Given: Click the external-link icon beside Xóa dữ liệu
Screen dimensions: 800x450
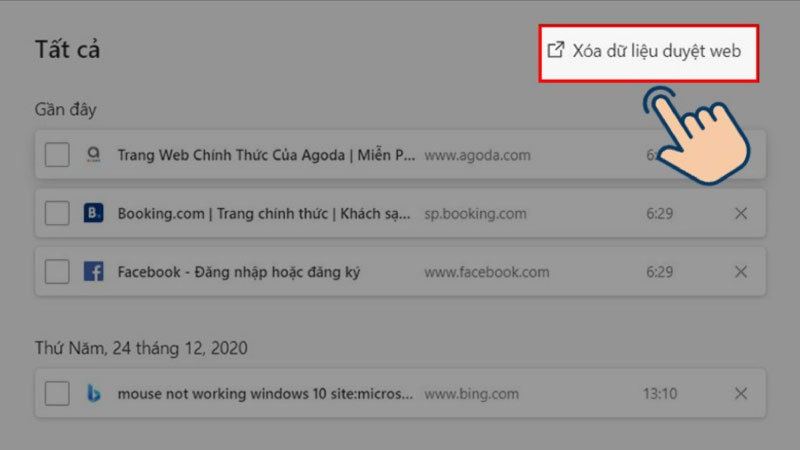Looking at the screenshot, I should [556, 50].
